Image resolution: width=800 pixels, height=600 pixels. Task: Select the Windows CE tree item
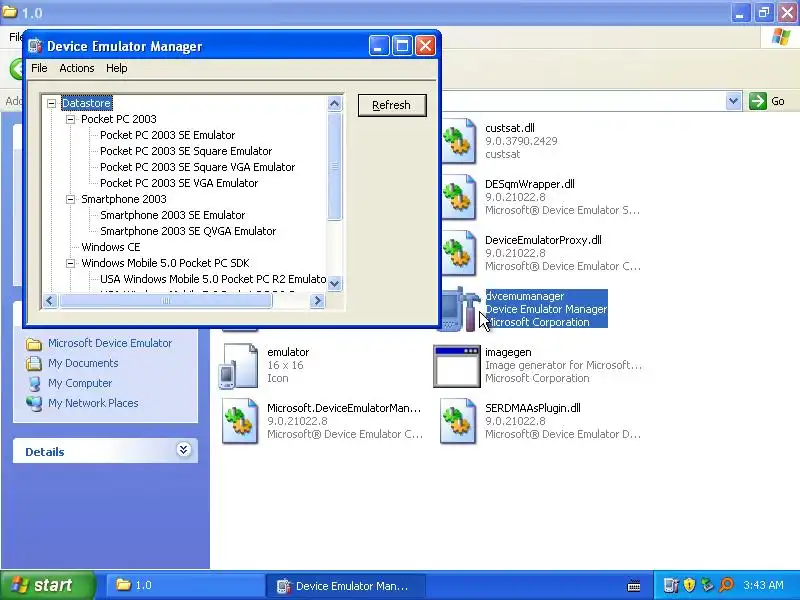[111, 247]
